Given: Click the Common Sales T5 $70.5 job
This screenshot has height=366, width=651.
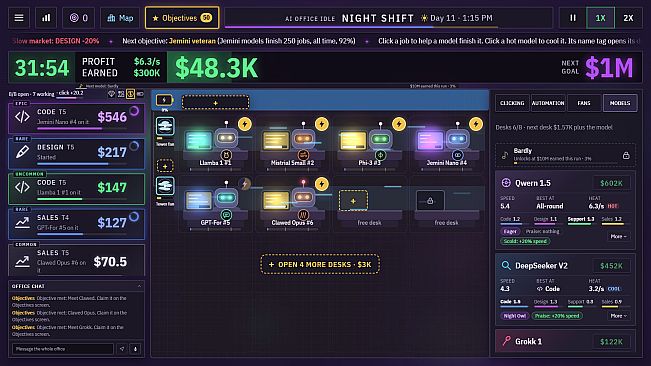Looking at the screenshot, I should point(76,260).
